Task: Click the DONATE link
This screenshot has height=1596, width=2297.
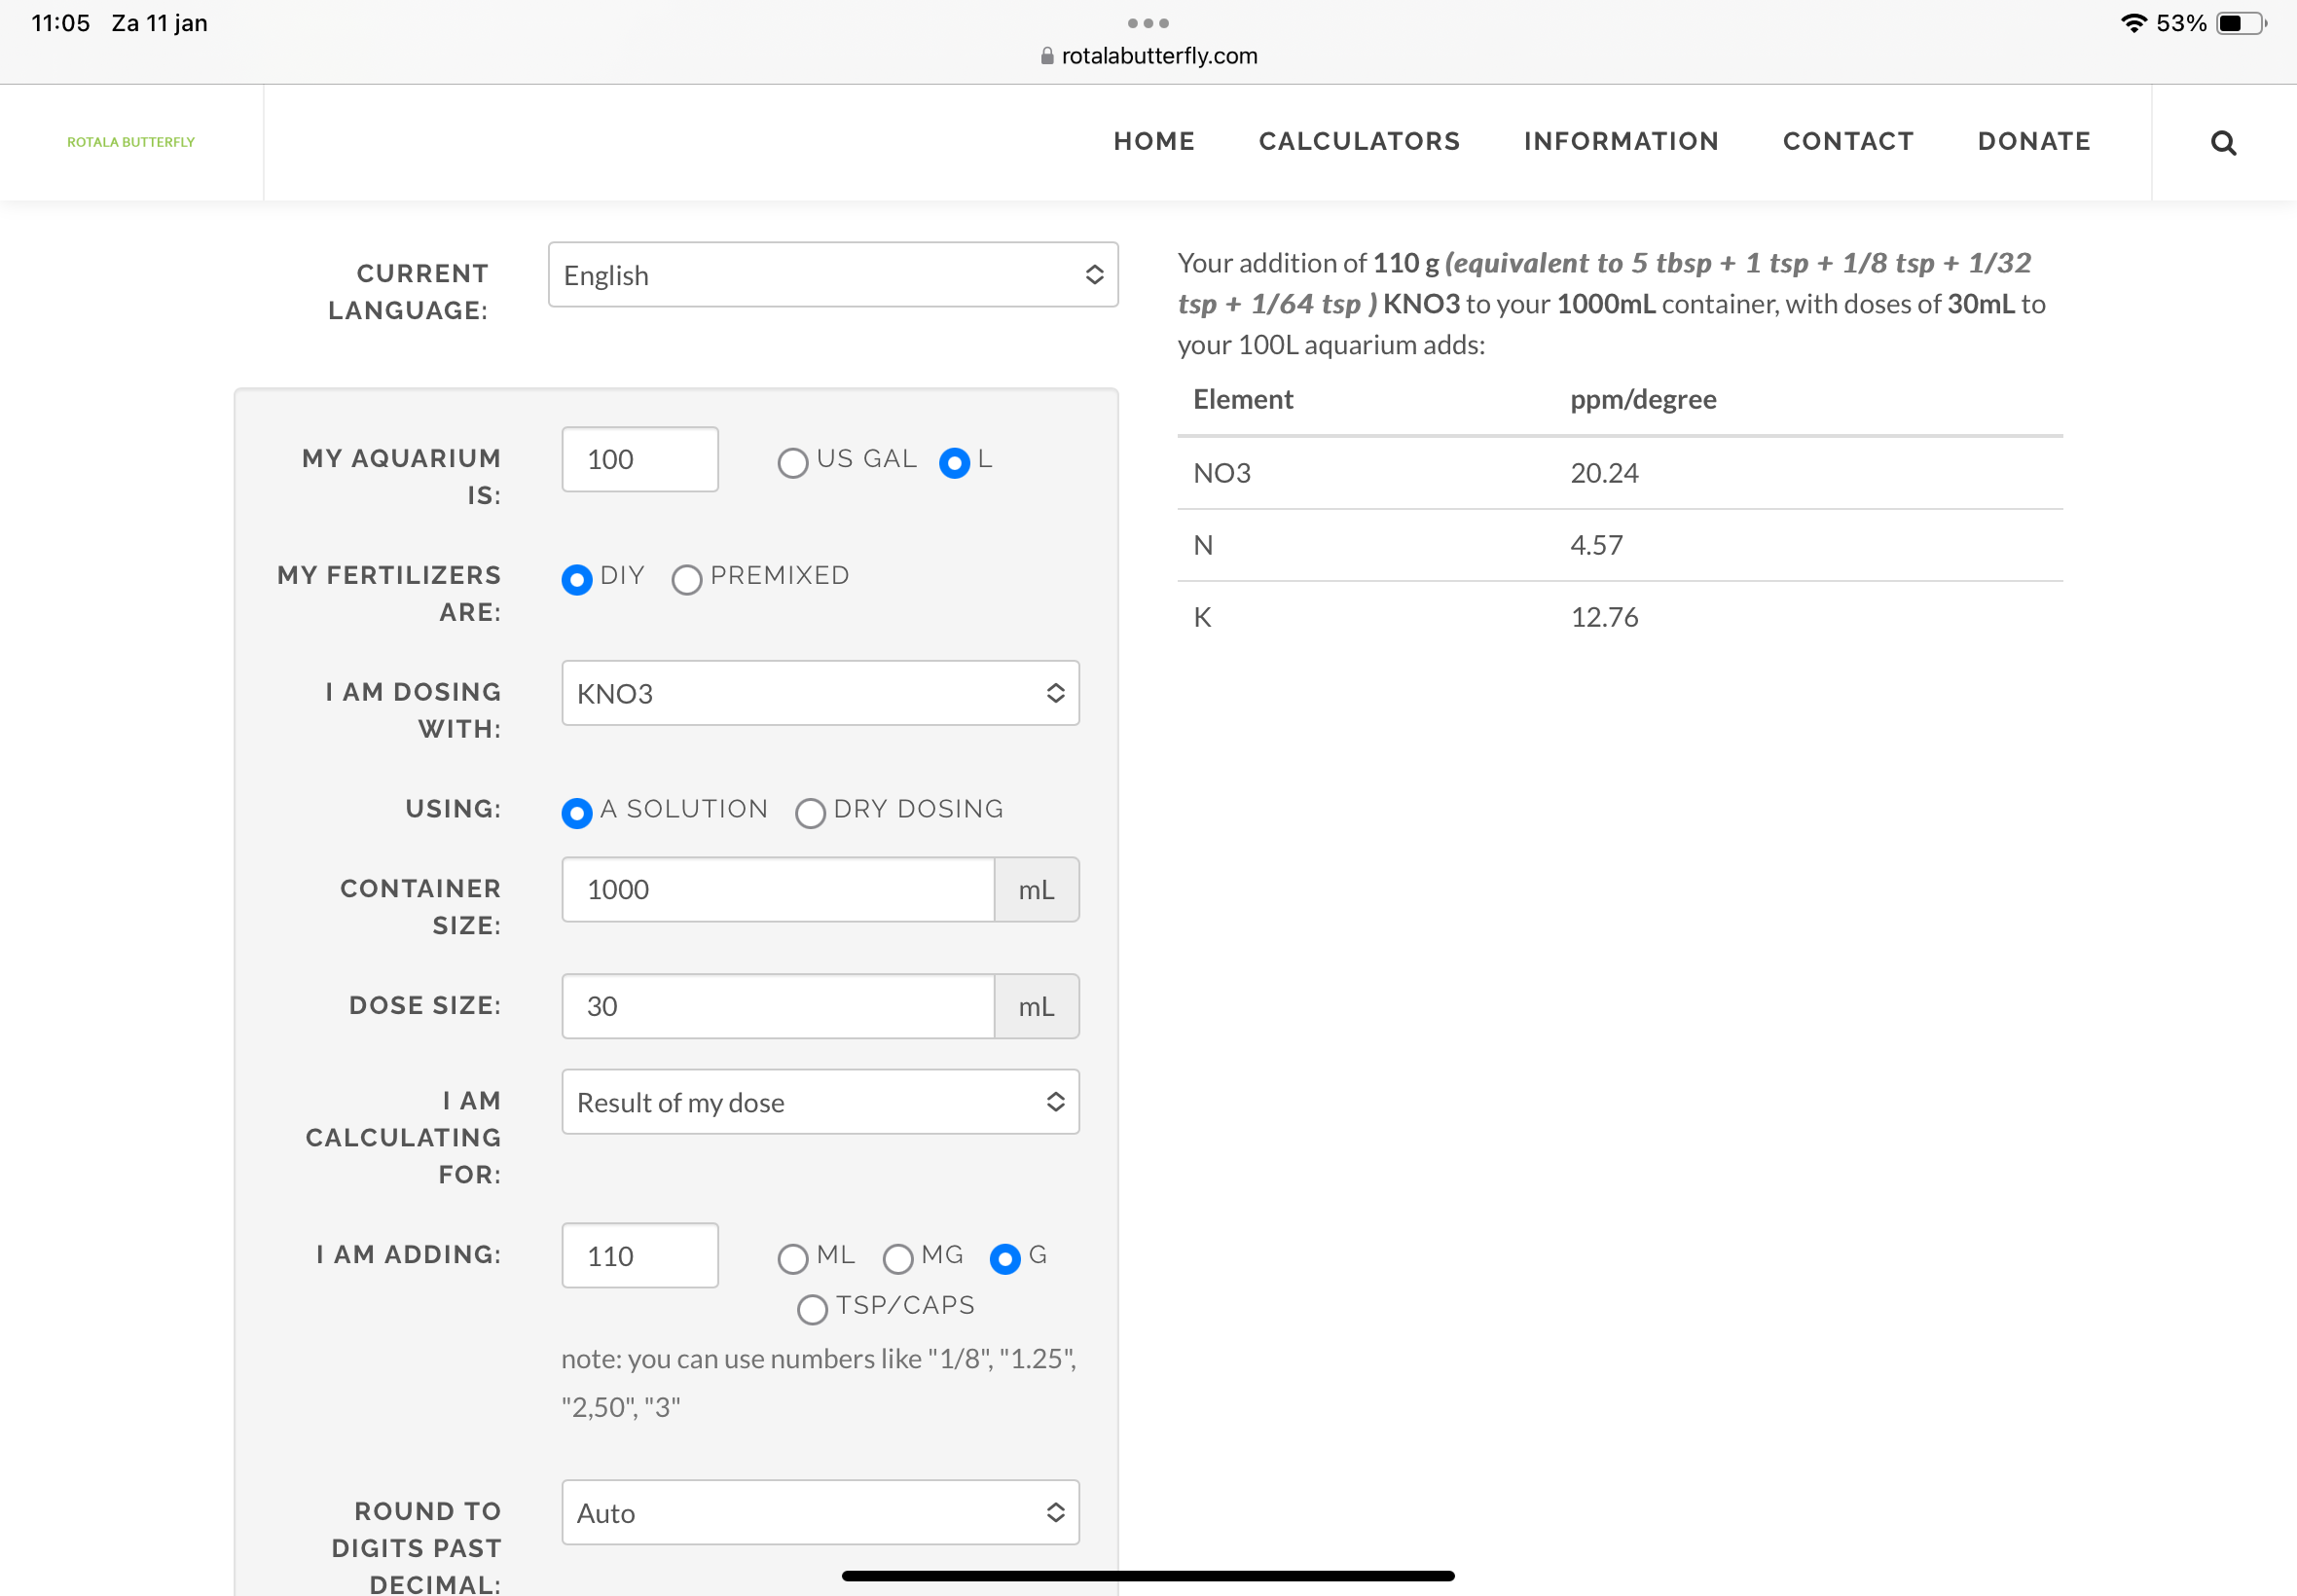Action: pos(2033,141)
